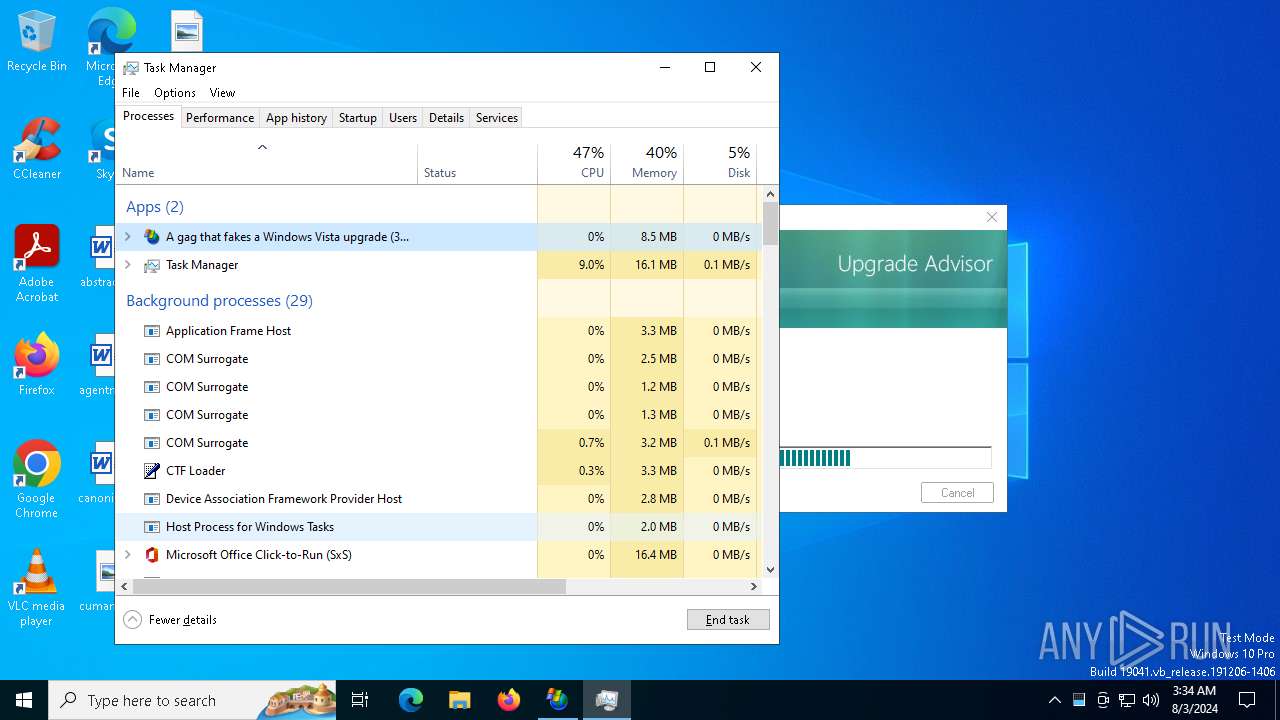Switch to the Services tab
The height and width of the screenshot is (720, 1280).
497,118
